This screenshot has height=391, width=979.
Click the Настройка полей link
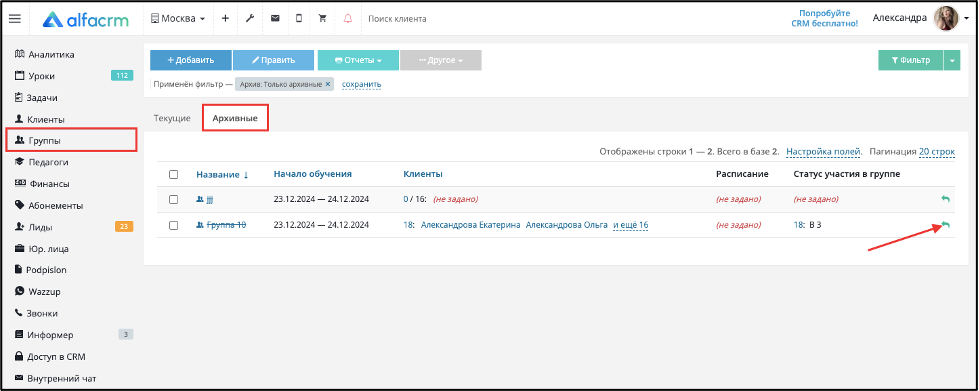[824, 152]
